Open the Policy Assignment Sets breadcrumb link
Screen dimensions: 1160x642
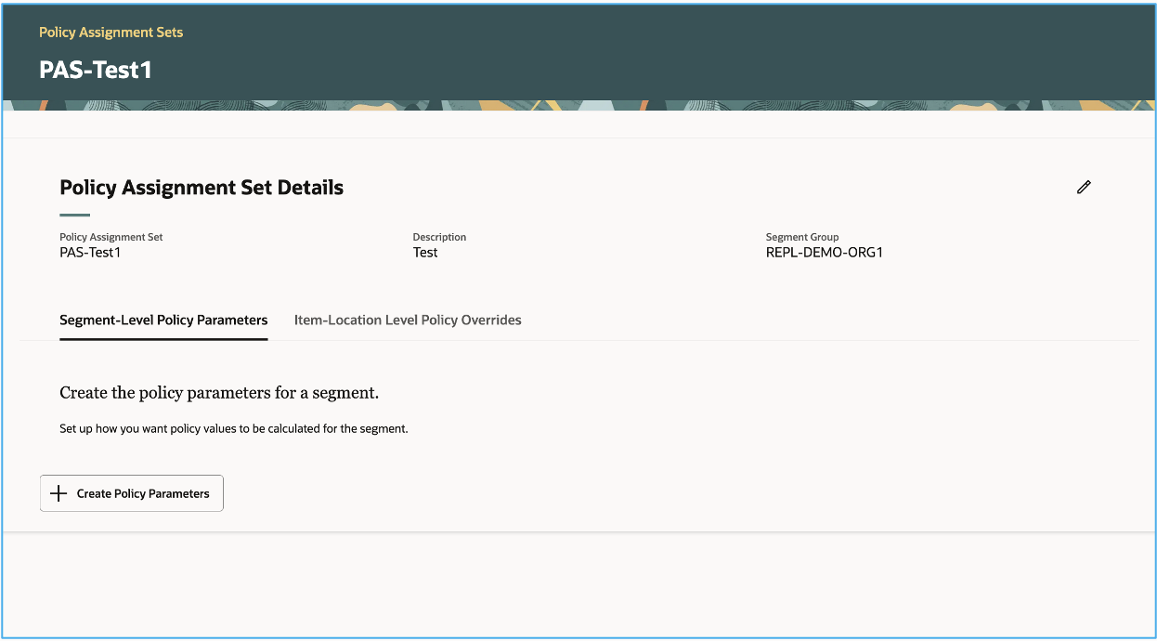click(x=111, y=33)
